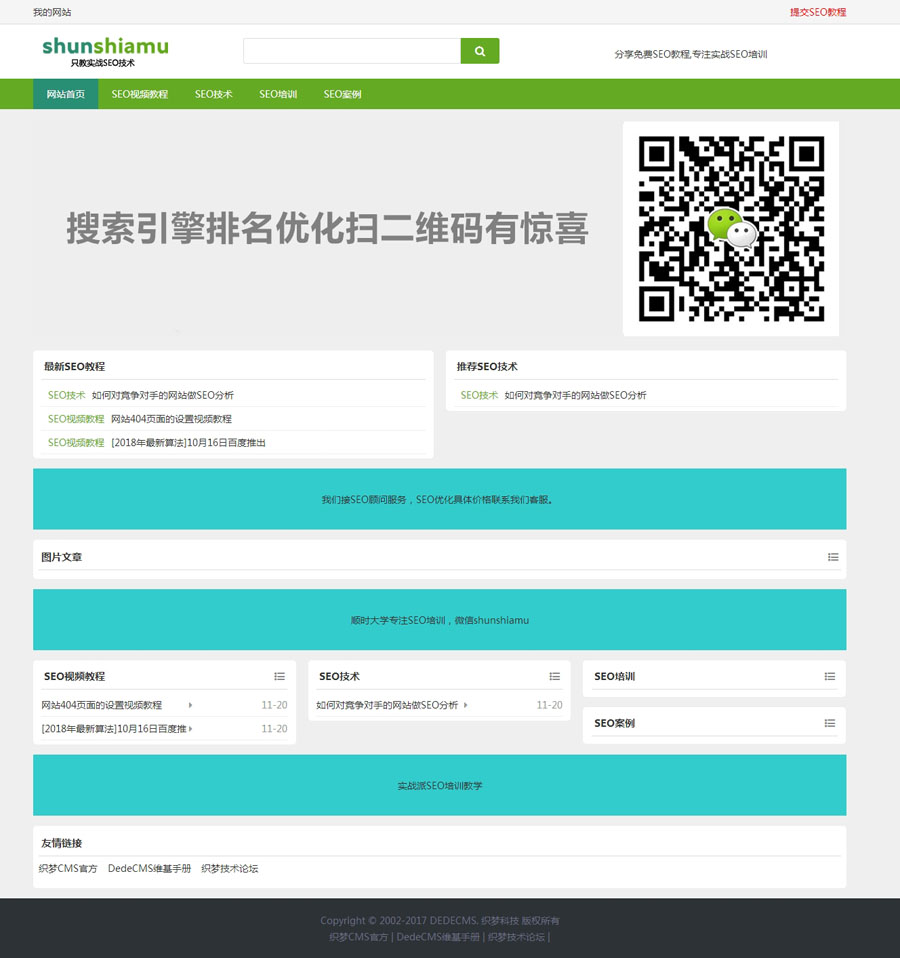
Task: Click 我的网站 link in top bar
Action: (x=52, y=12)
